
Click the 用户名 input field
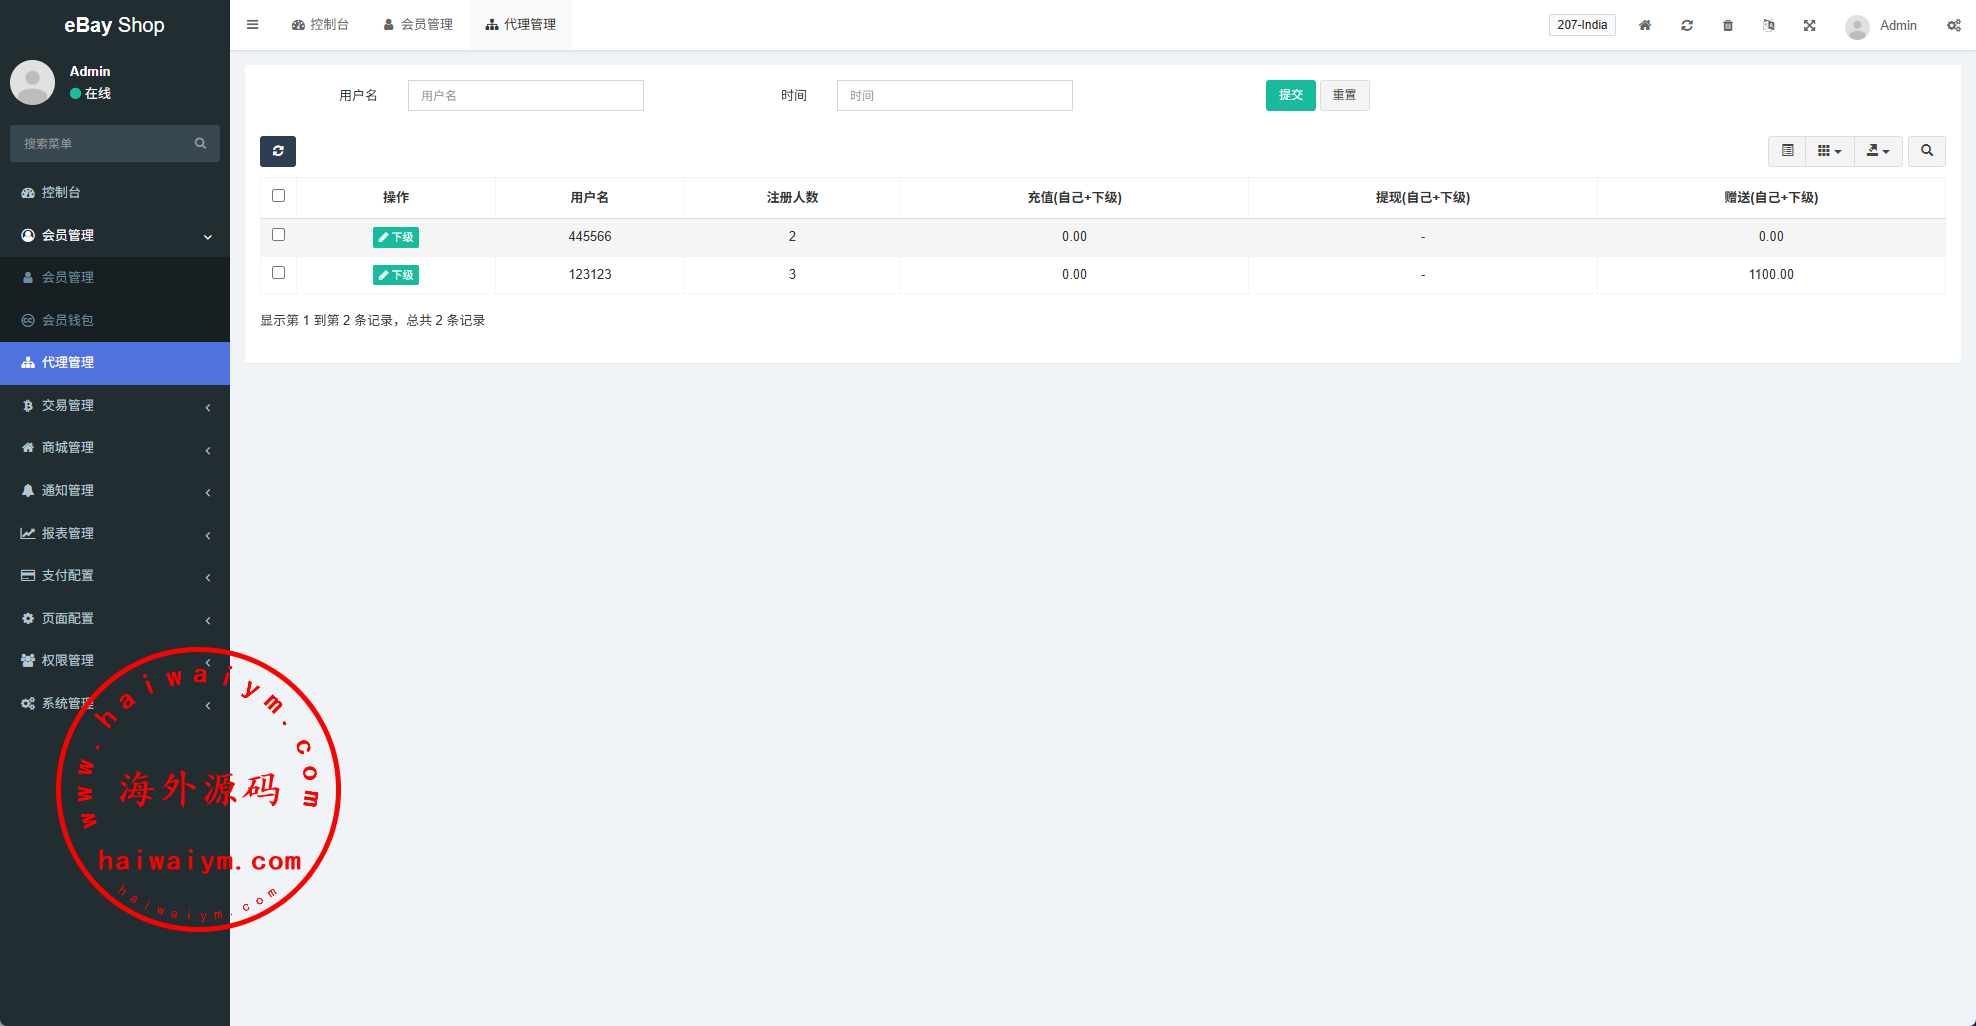click(525, 96)
